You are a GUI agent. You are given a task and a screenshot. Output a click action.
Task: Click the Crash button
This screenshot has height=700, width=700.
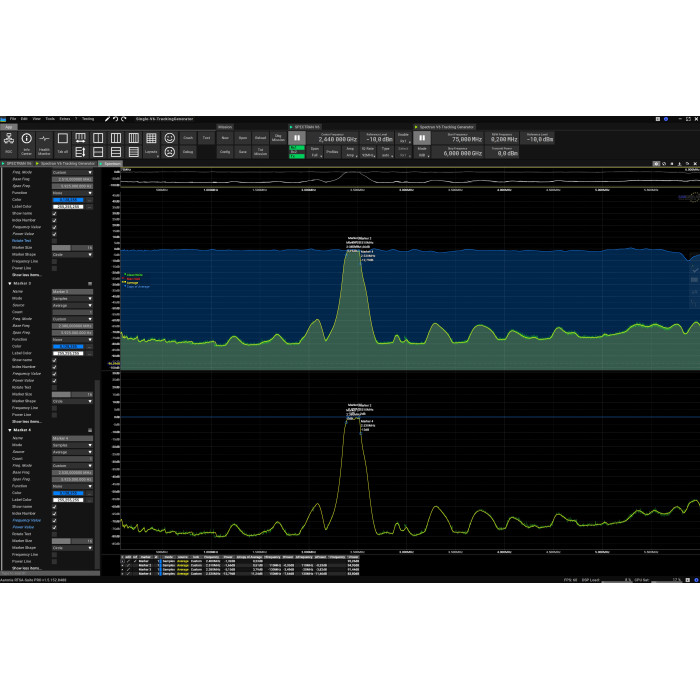click(187, 138)
